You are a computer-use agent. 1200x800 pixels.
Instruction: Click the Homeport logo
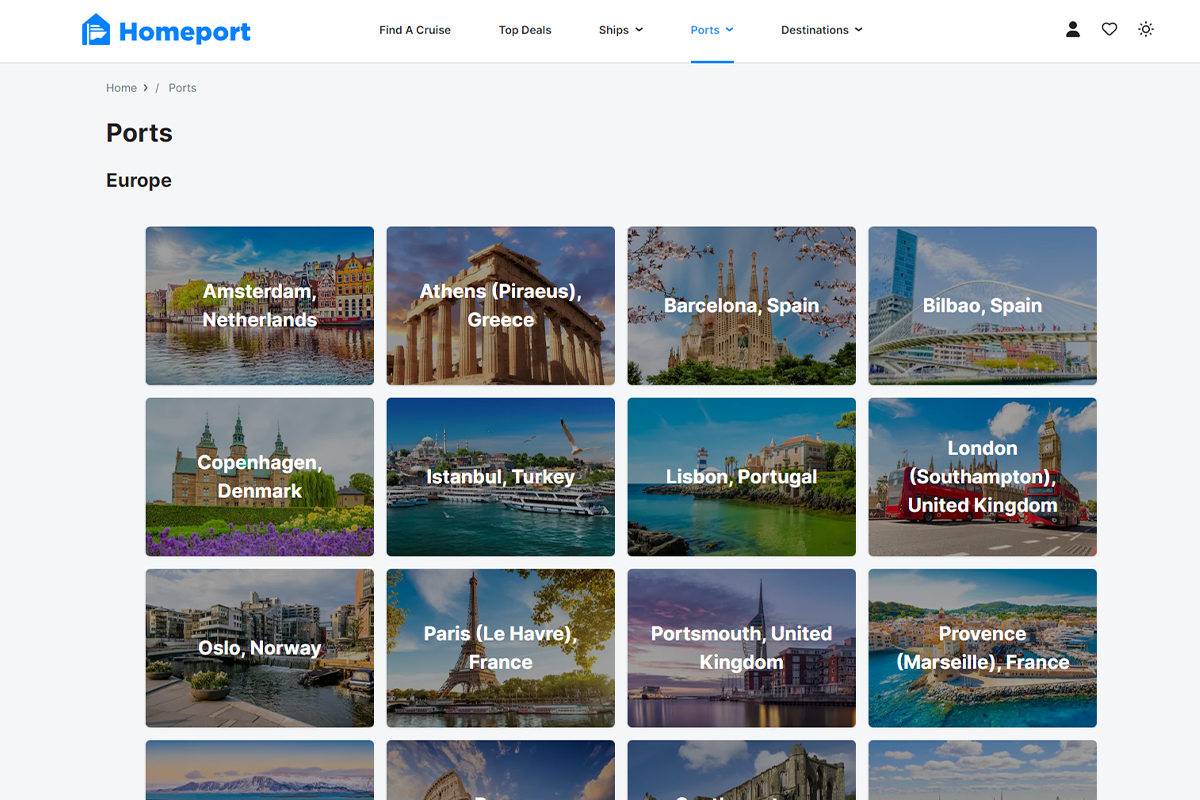pos(166,30)
